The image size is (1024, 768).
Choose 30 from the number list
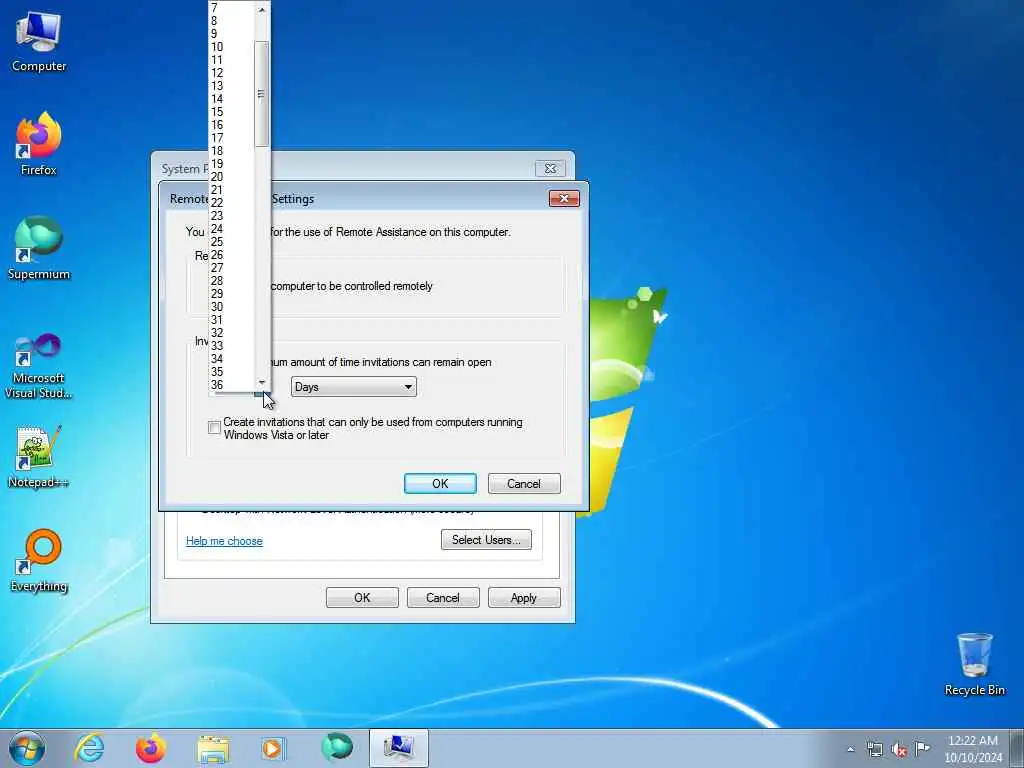click(231, 307)
